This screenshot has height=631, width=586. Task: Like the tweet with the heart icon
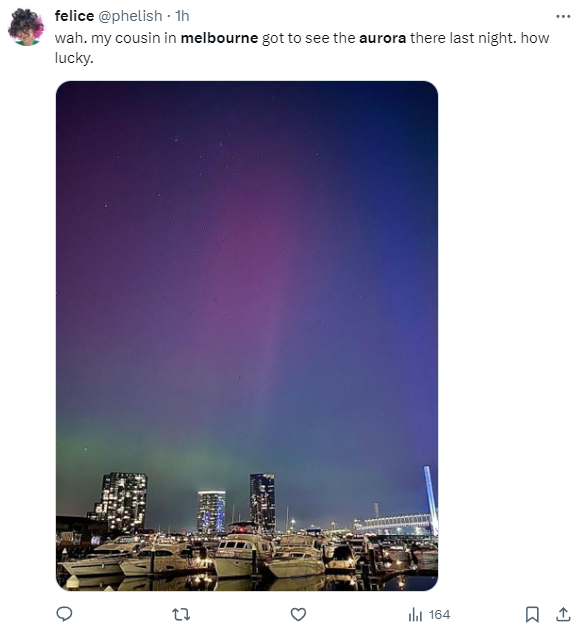298,615
